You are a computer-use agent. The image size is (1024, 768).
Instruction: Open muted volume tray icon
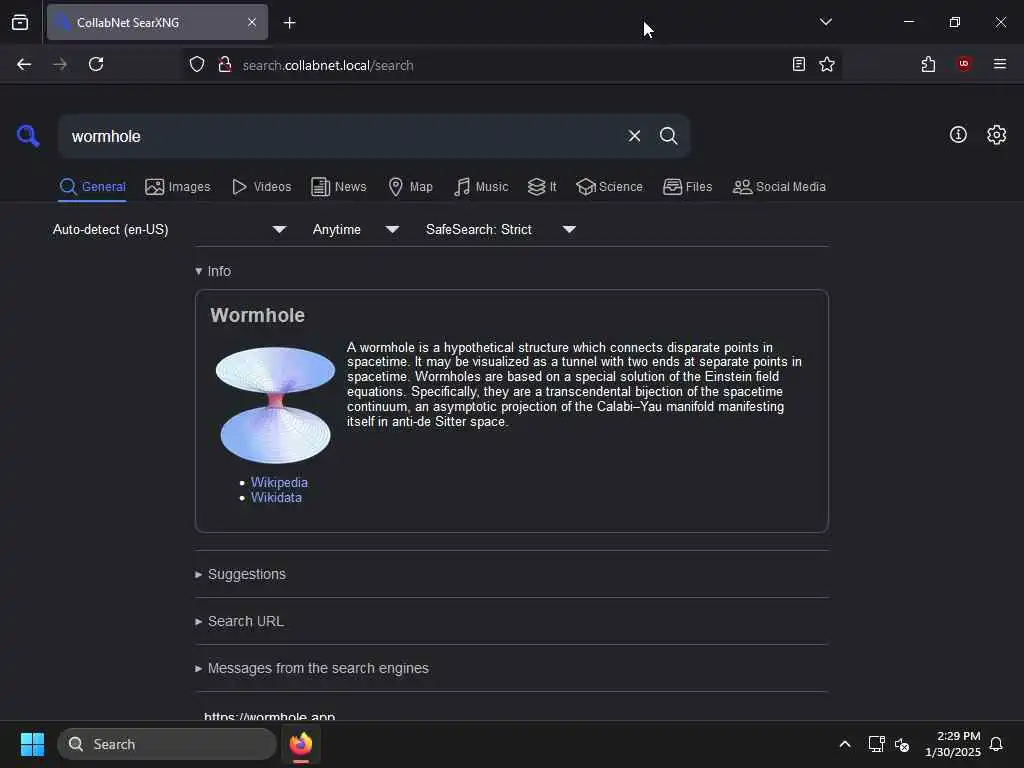click(902, 744)
